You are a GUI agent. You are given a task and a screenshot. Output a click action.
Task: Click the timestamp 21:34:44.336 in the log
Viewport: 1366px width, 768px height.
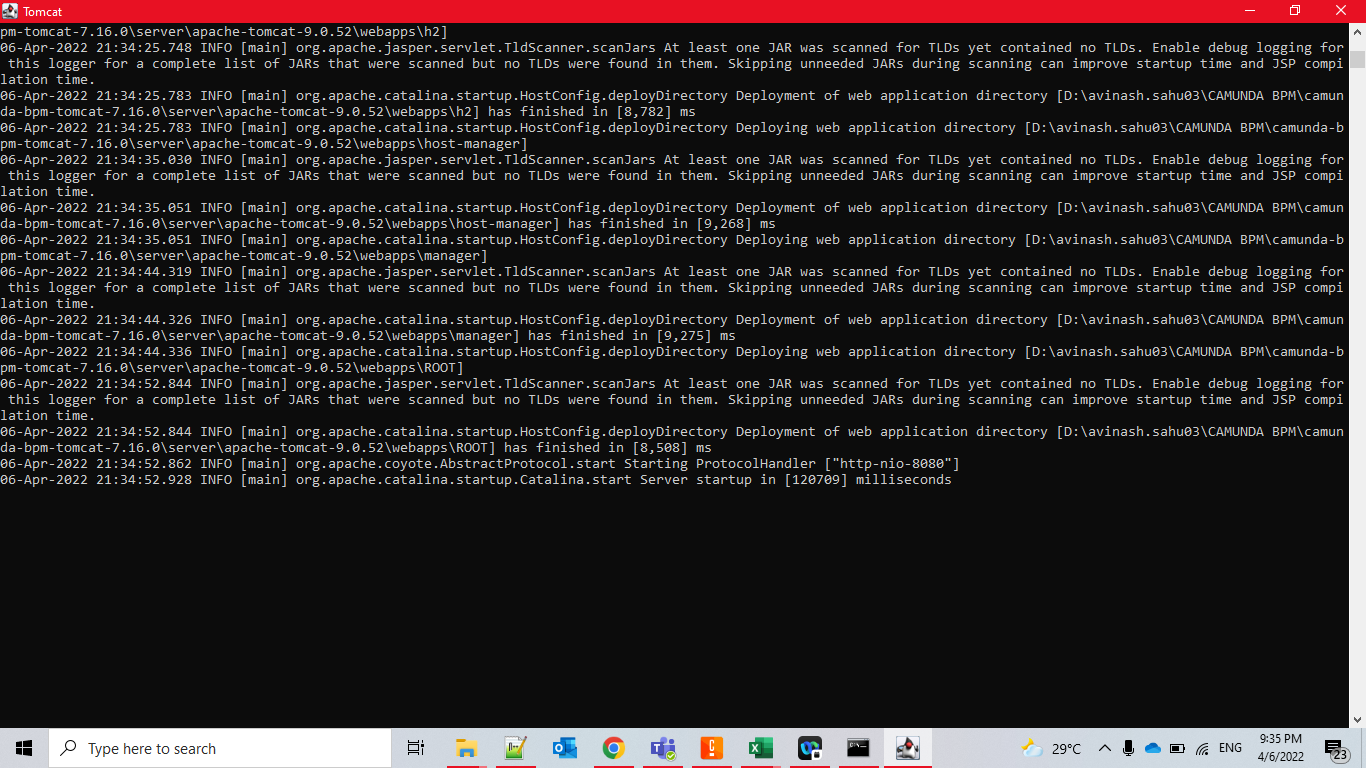point(144,352)
